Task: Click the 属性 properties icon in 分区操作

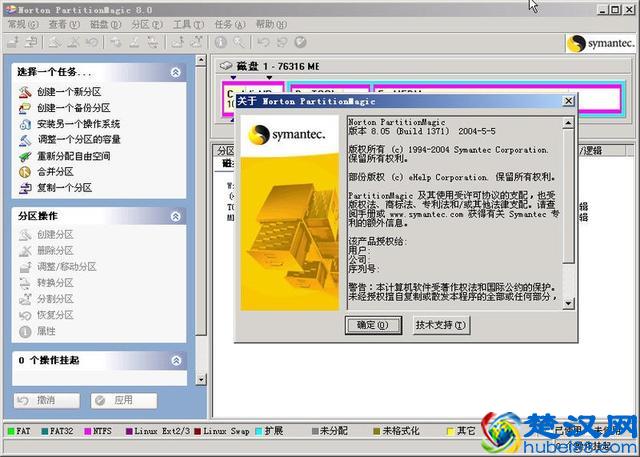Action: pos(26,331)
